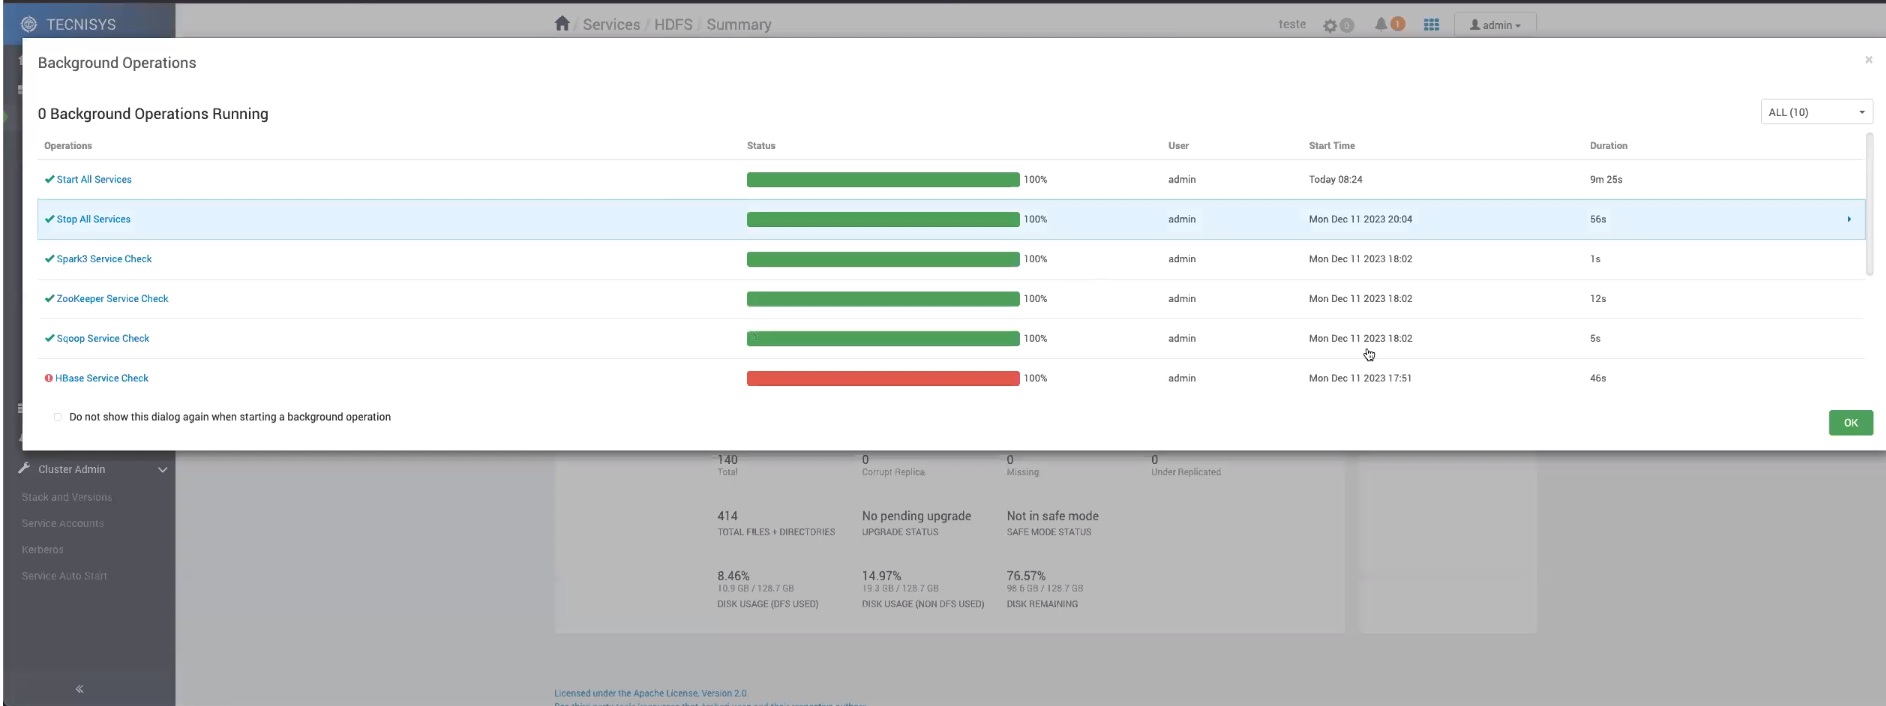Collapse the sidebar with the double-chevron icon
The width and height of the screenshot is (1886, 706).
[79, 689]
